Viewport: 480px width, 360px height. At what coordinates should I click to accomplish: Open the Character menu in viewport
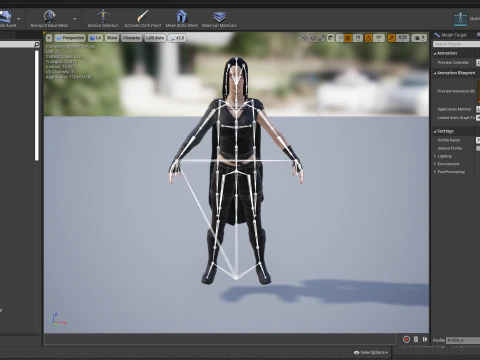131,38
